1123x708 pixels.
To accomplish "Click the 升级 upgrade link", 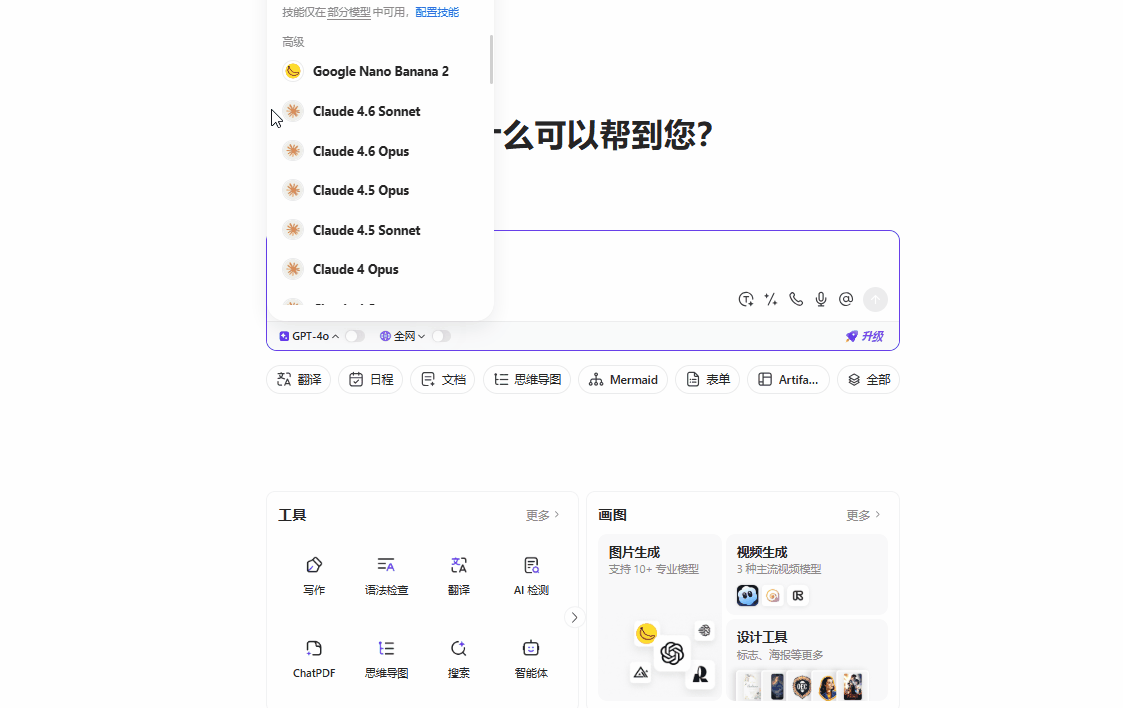I will pyautogui.click(x=864, y=336).
